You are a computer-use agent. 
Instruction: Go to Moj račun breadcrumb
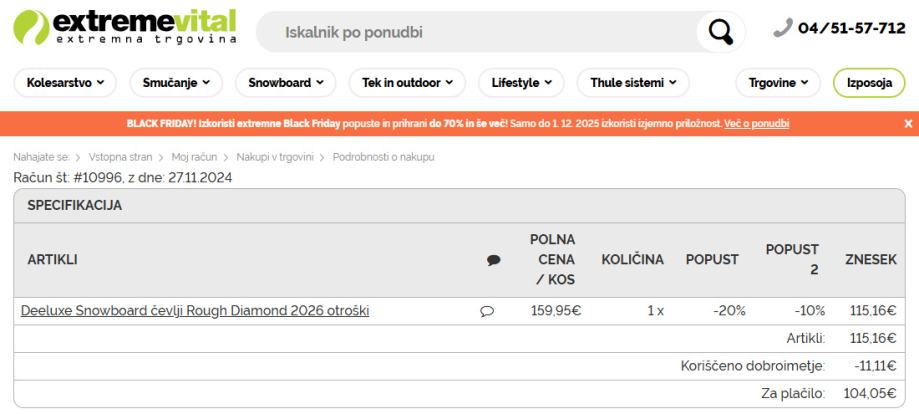pyautogui.click(x=194, y=157)
